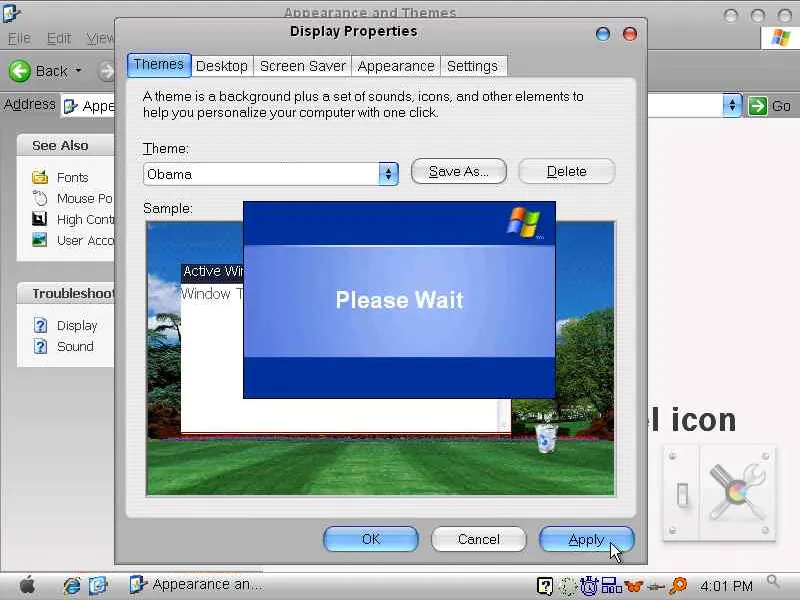This screenshot has height=600, width=800.
Task: Open the Screen Saver tab
Action: (x=303, y=66)
